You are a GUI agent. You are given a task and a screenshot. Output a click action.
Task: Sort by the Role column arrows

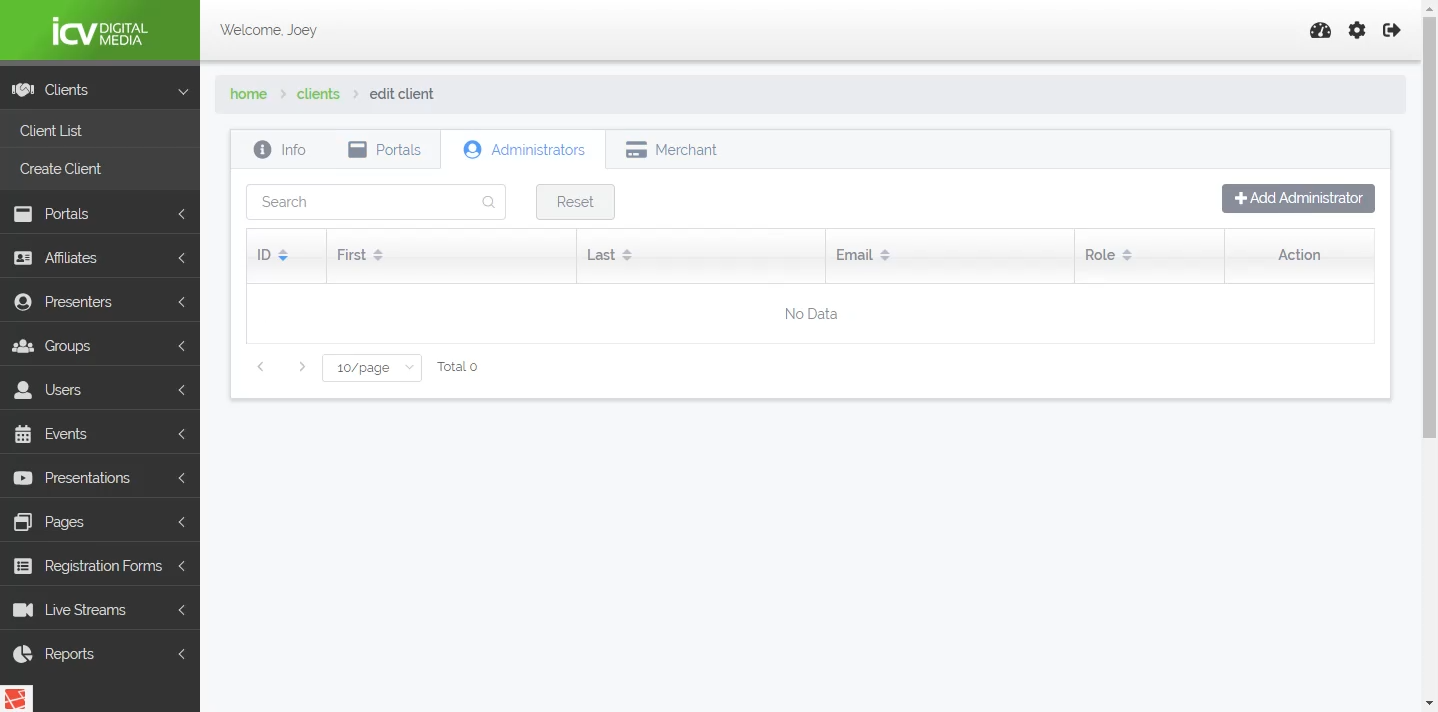tap(1127, 255)
